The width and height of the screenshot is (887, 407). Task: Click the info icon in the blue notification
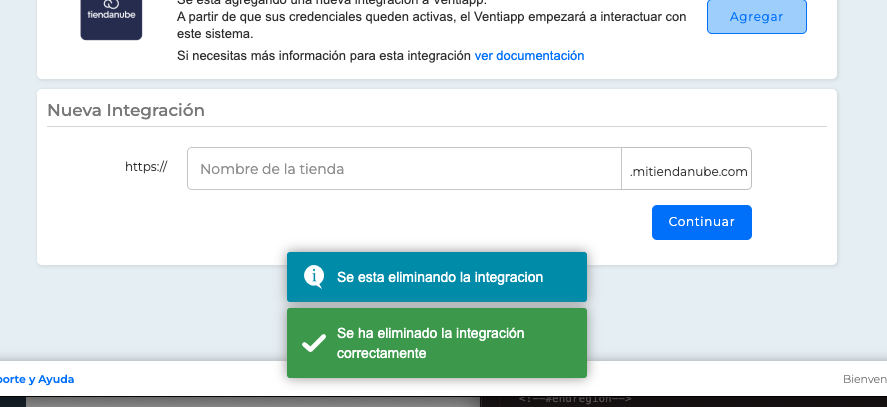(314, 277)
